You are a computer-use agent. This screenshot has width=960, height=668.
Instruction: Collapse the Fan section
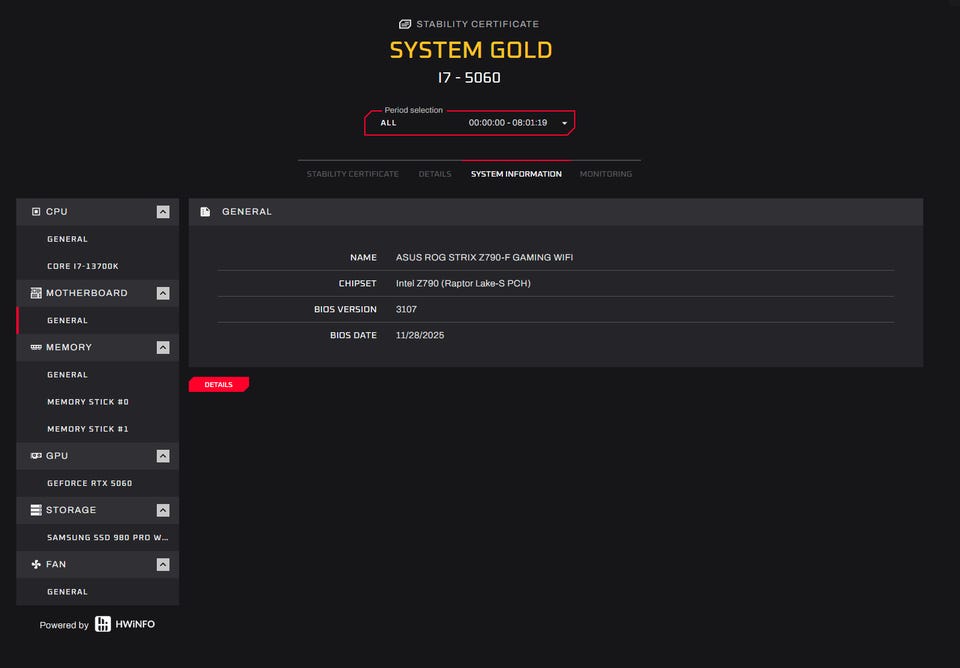(163, 565)
